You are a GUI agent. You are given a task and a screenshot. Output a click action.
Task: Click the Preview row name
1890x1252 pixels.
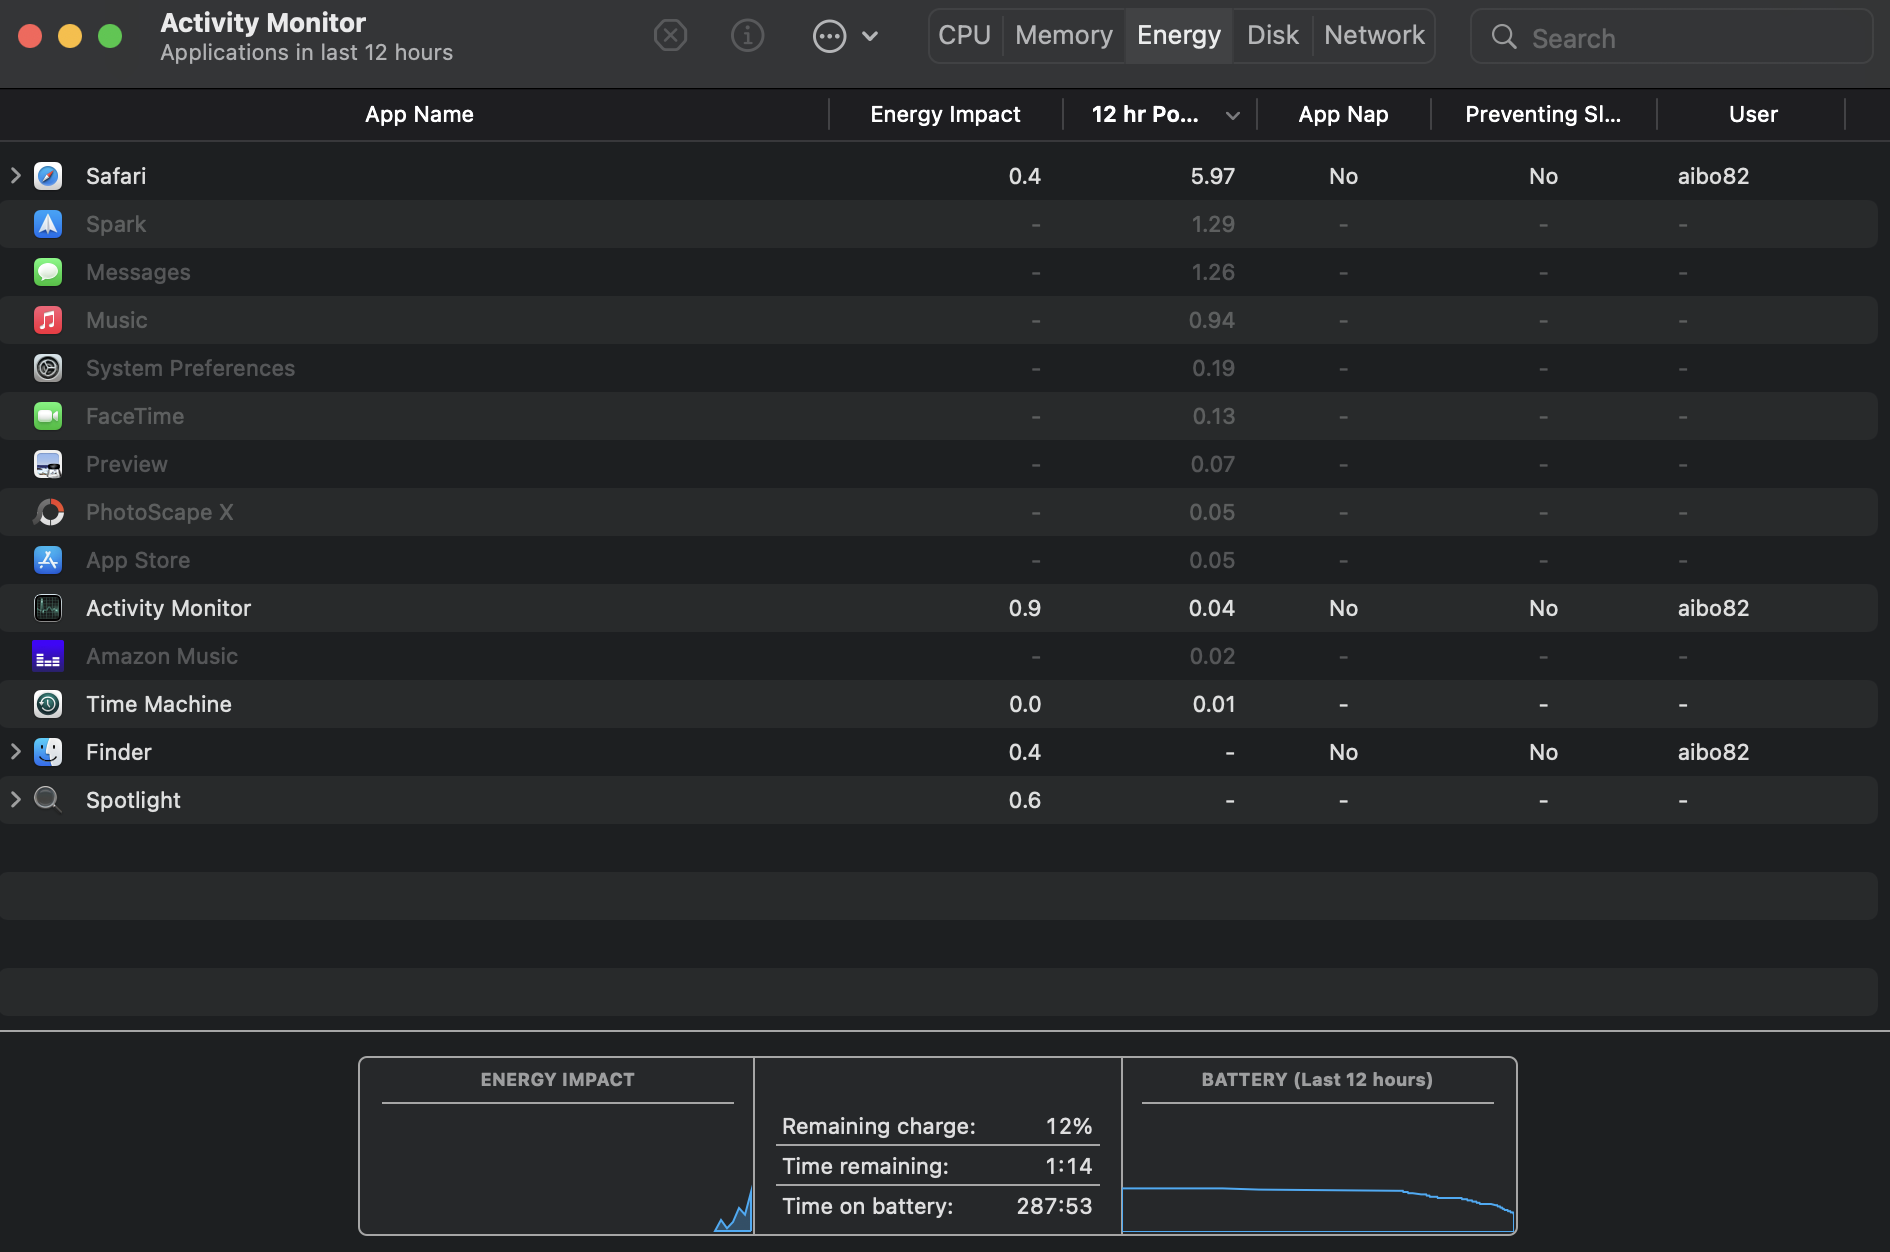point(127,464)
